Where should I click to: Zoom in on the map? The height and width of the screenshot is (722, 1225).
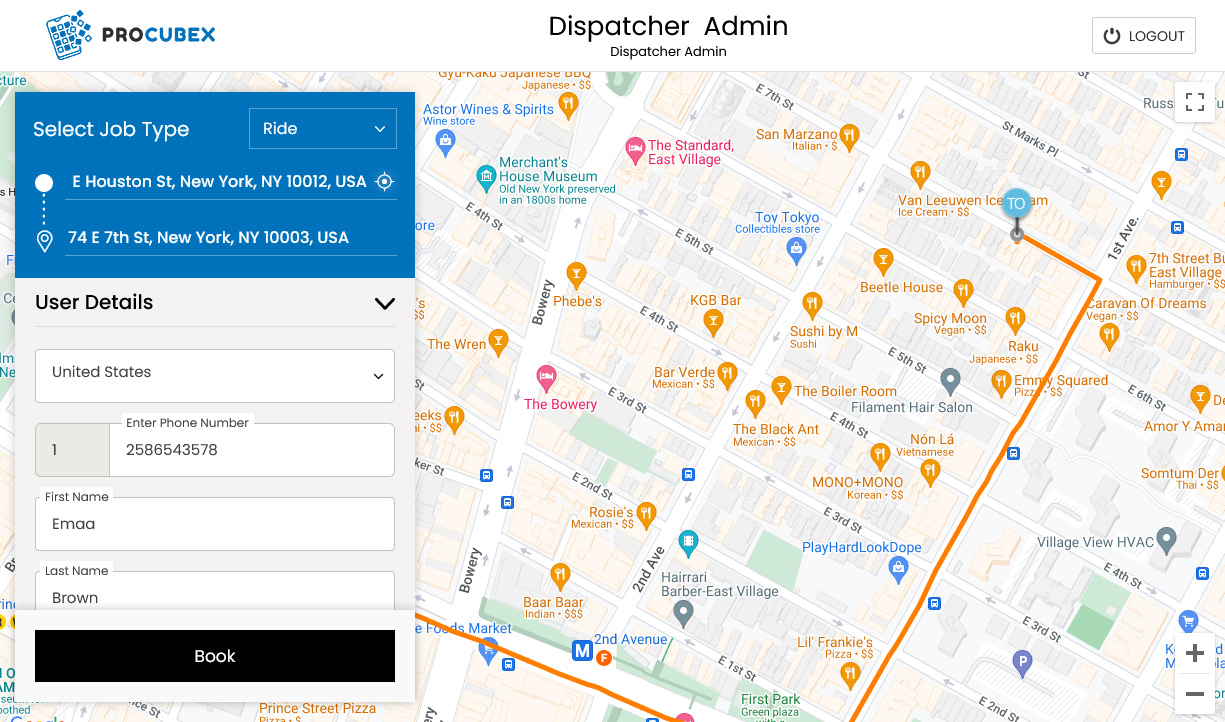pos(1194,654)
